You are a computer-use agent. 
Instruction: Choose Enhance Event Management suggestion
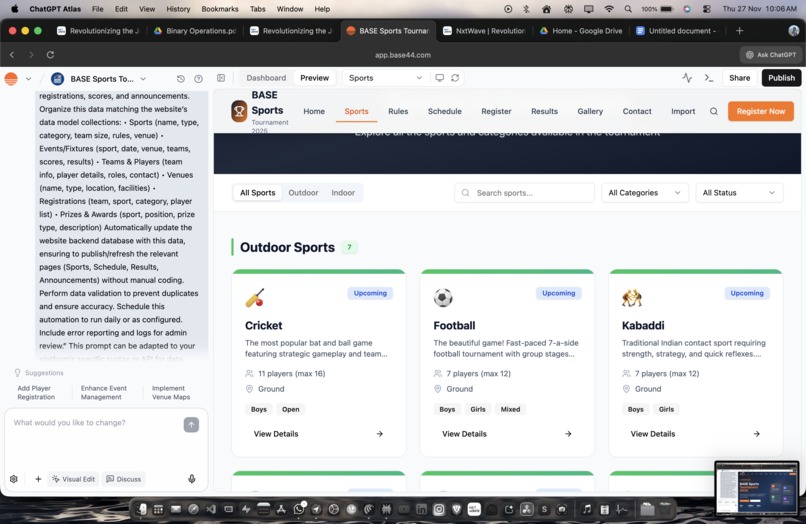coord(103,392)
